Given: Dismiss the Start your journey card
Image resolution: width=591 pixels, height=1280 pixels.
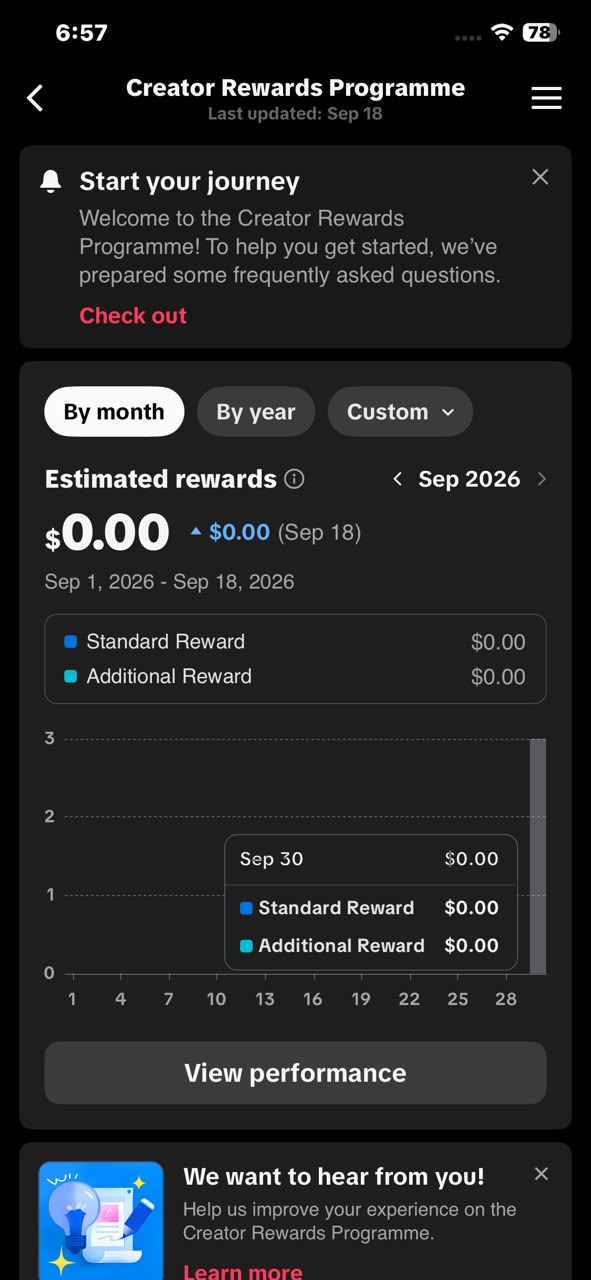Looking at the screenshot, I should click(540, 177).
